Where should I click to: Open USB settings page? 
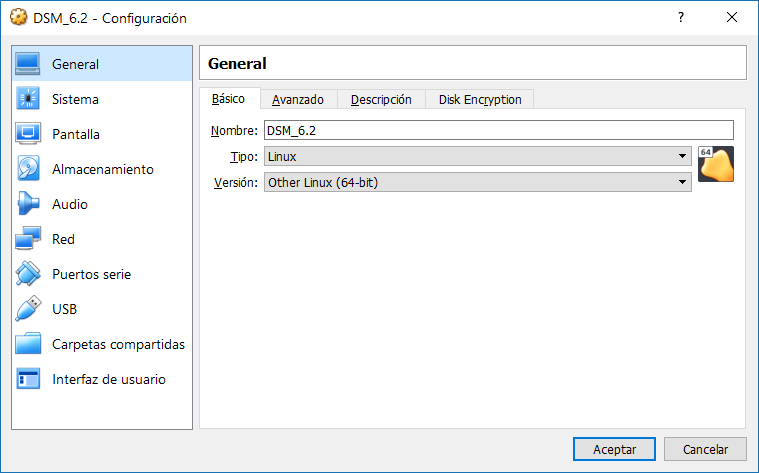pyautogui.click(x=102, y=309)
